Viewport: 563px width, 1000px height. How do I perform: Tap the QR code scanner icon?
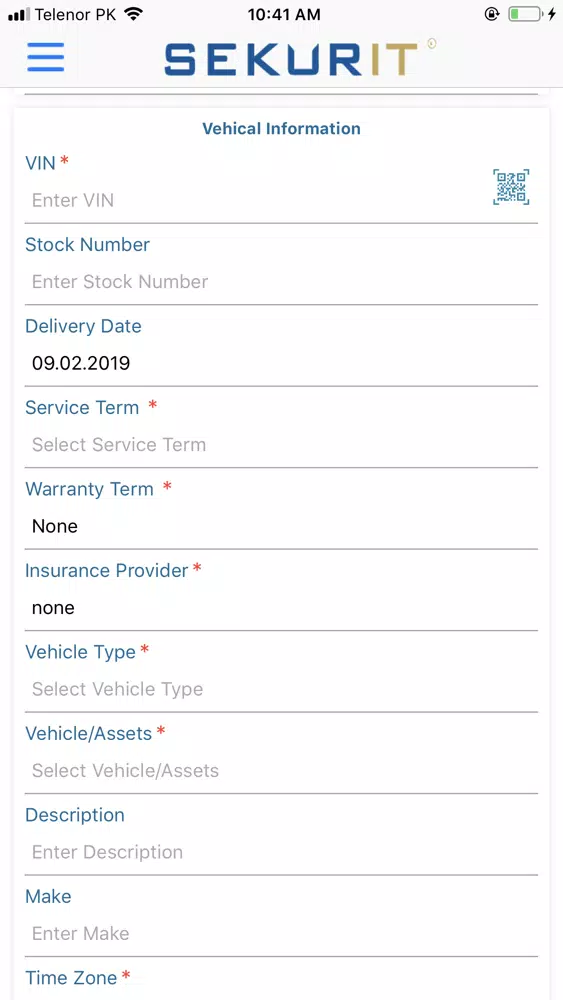511,187
